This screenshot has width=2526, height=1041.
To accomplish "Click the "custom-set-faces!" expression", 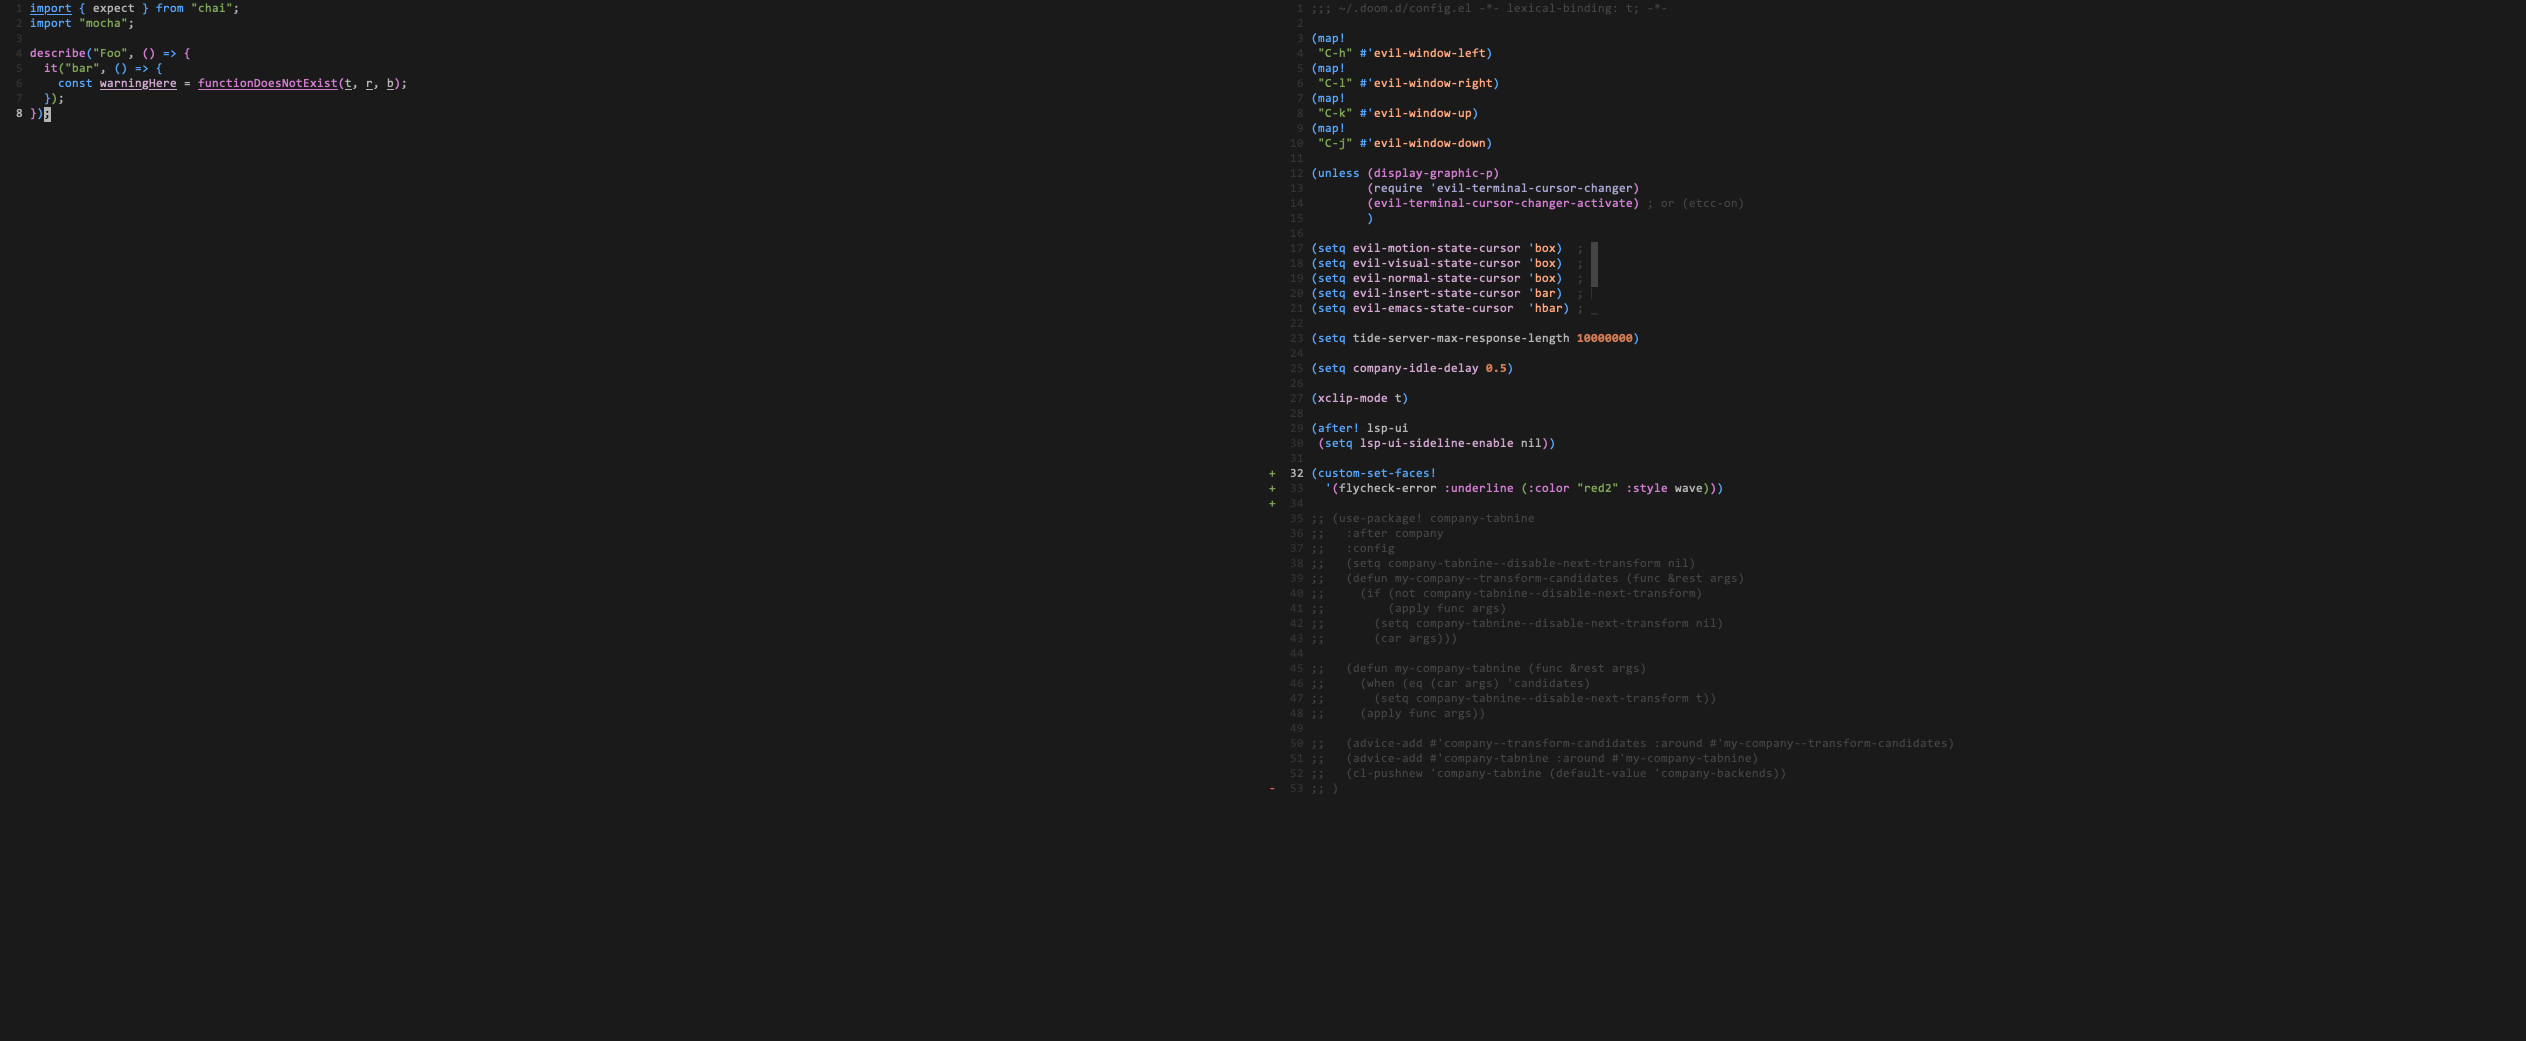I will (1376, 473).
